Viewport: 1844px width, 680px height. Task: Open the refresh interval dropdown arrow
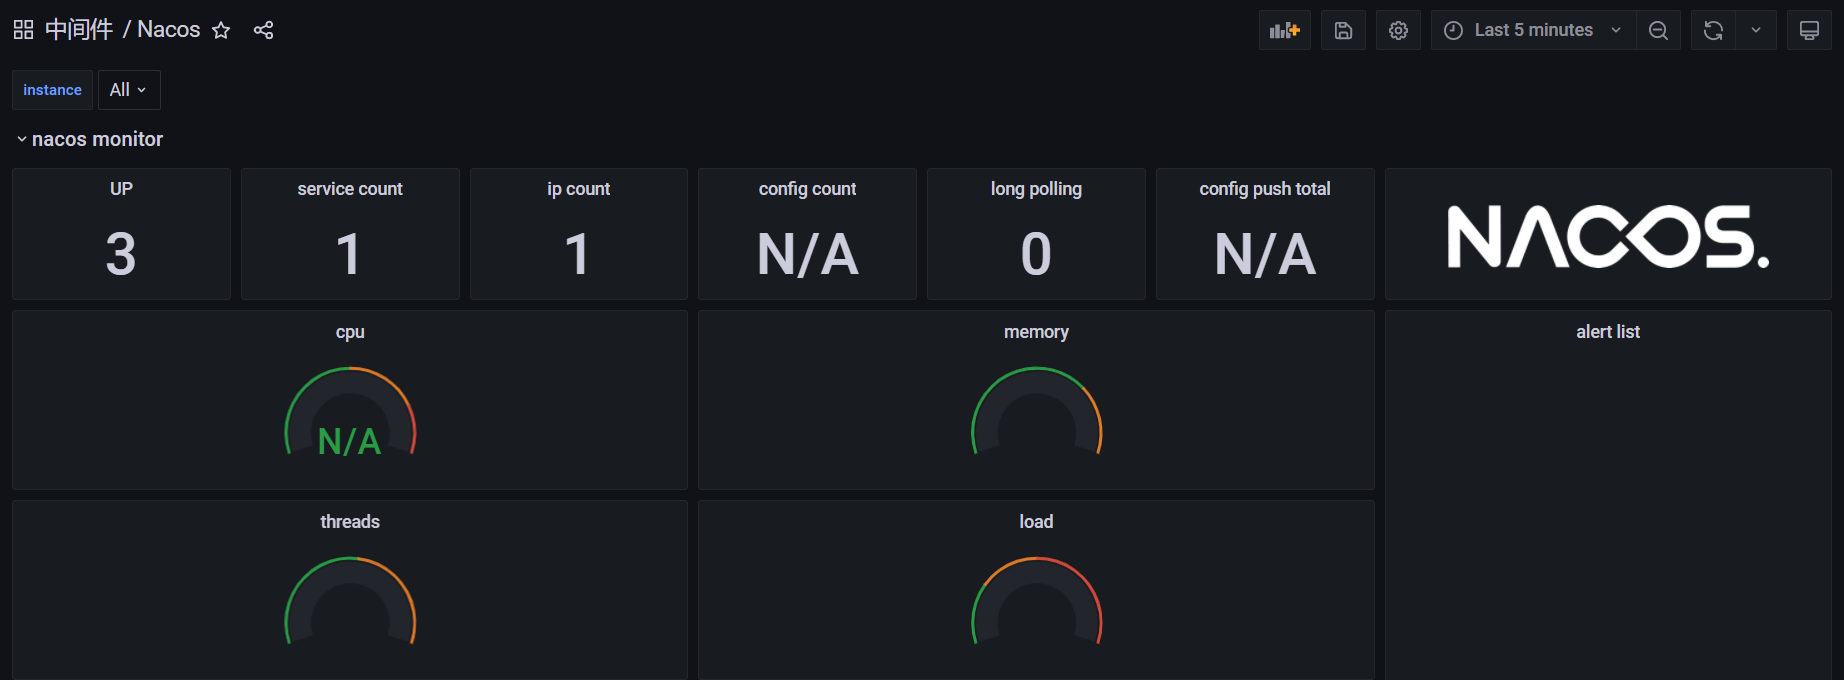pos(1756,30)
